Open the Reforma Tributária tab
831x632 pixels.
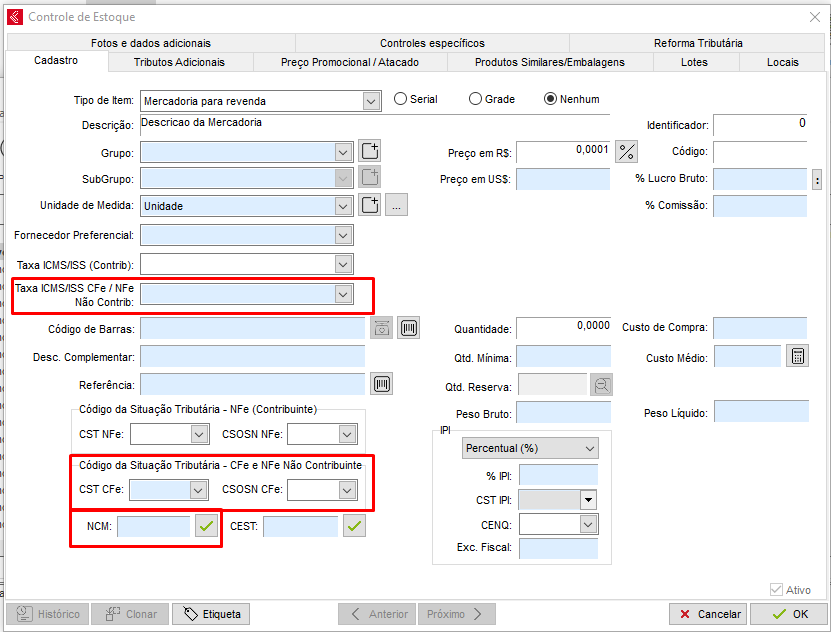(698, 43)
